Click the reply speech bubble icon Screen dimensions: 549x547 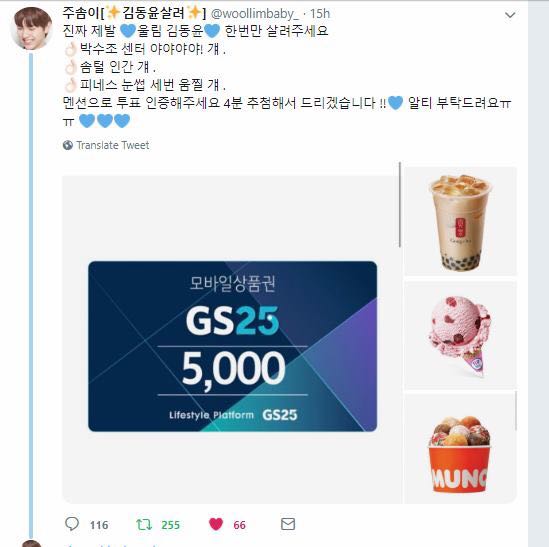(x=72, y=524)
